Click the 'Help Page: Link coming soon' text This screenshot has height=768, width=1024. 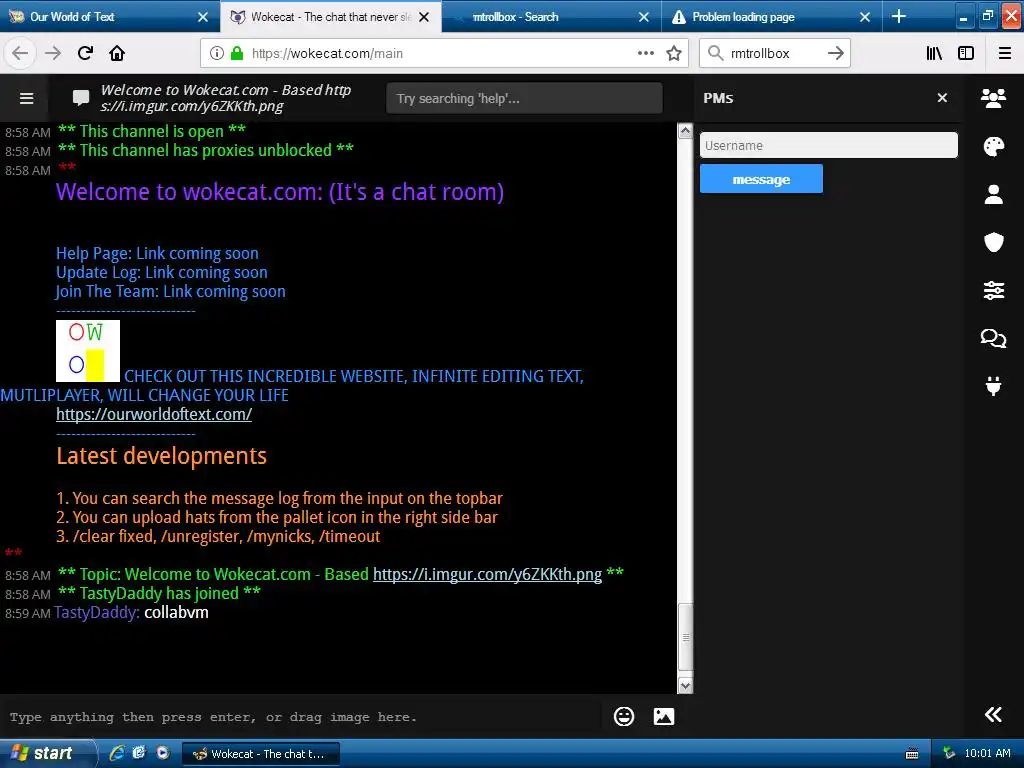point(157,253)
